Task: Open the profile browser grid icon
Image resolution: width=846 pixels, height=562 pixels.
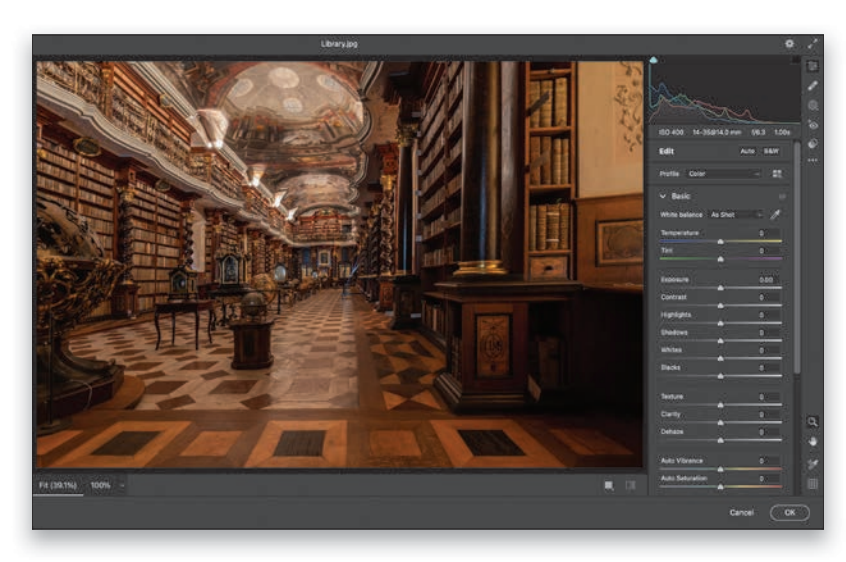Action: pos(777,174)
